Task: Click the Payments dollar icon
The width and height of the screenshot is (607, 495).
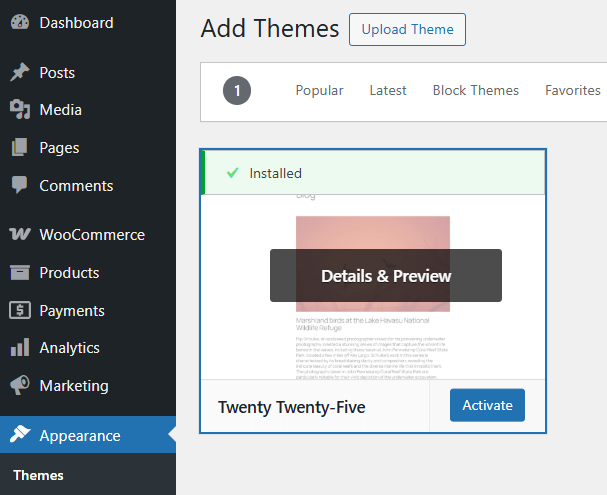Action: [19, 311]
